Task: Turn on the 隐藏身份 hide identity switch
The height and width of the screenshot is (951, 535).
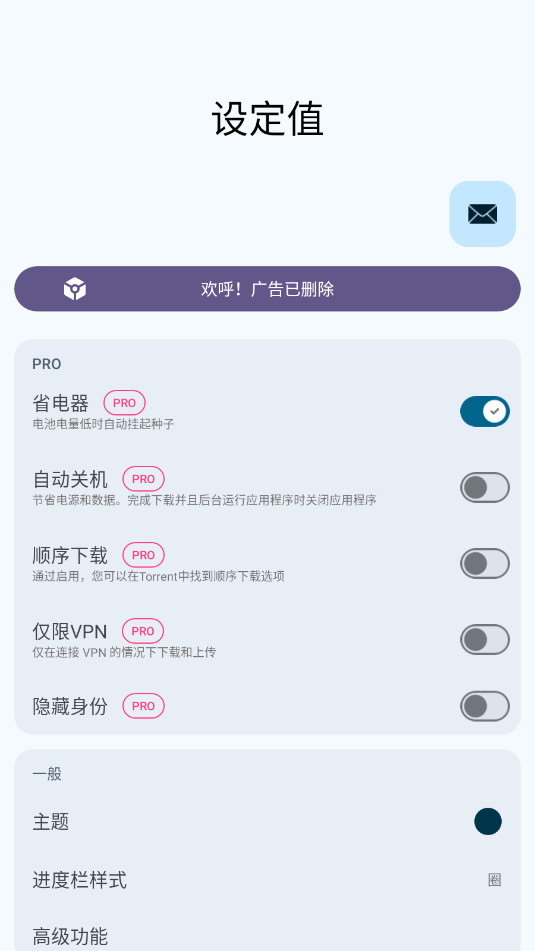Action: pyautogui.click(x=485, y=706)
